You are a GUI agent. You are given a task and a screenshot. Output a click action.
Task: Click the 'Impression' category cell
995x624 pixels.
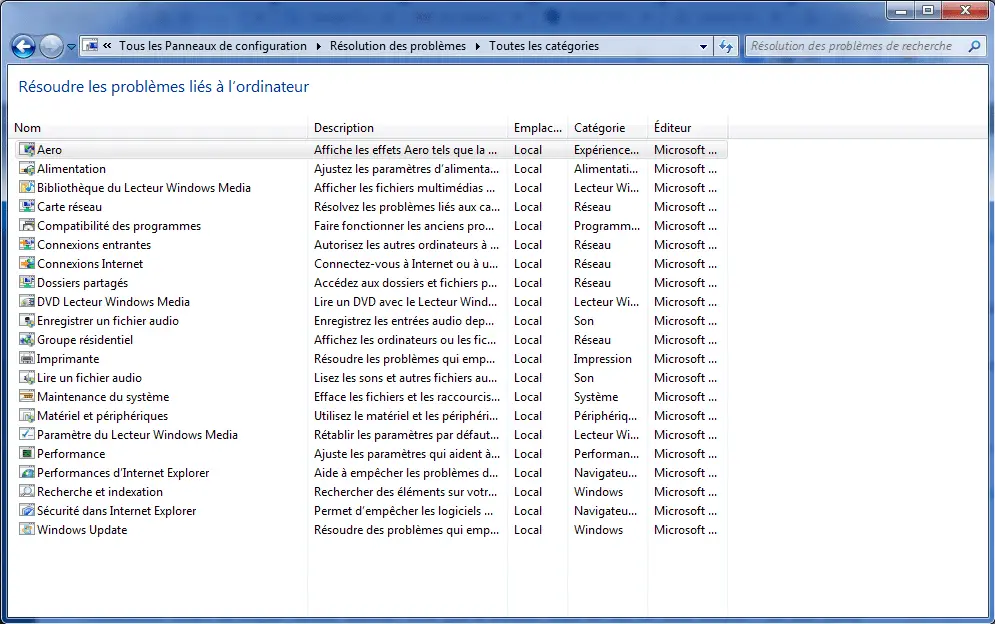(x=603, y=359)
